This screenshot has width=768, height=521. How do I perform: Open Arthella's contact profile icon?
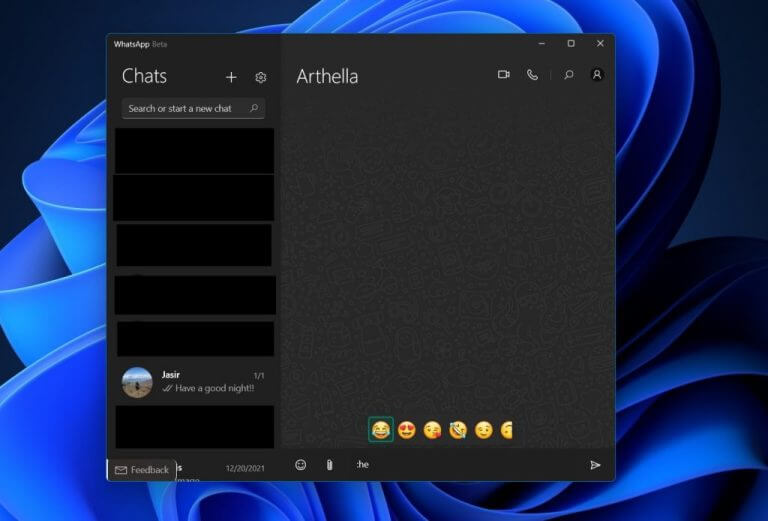(x=597, y=75)
